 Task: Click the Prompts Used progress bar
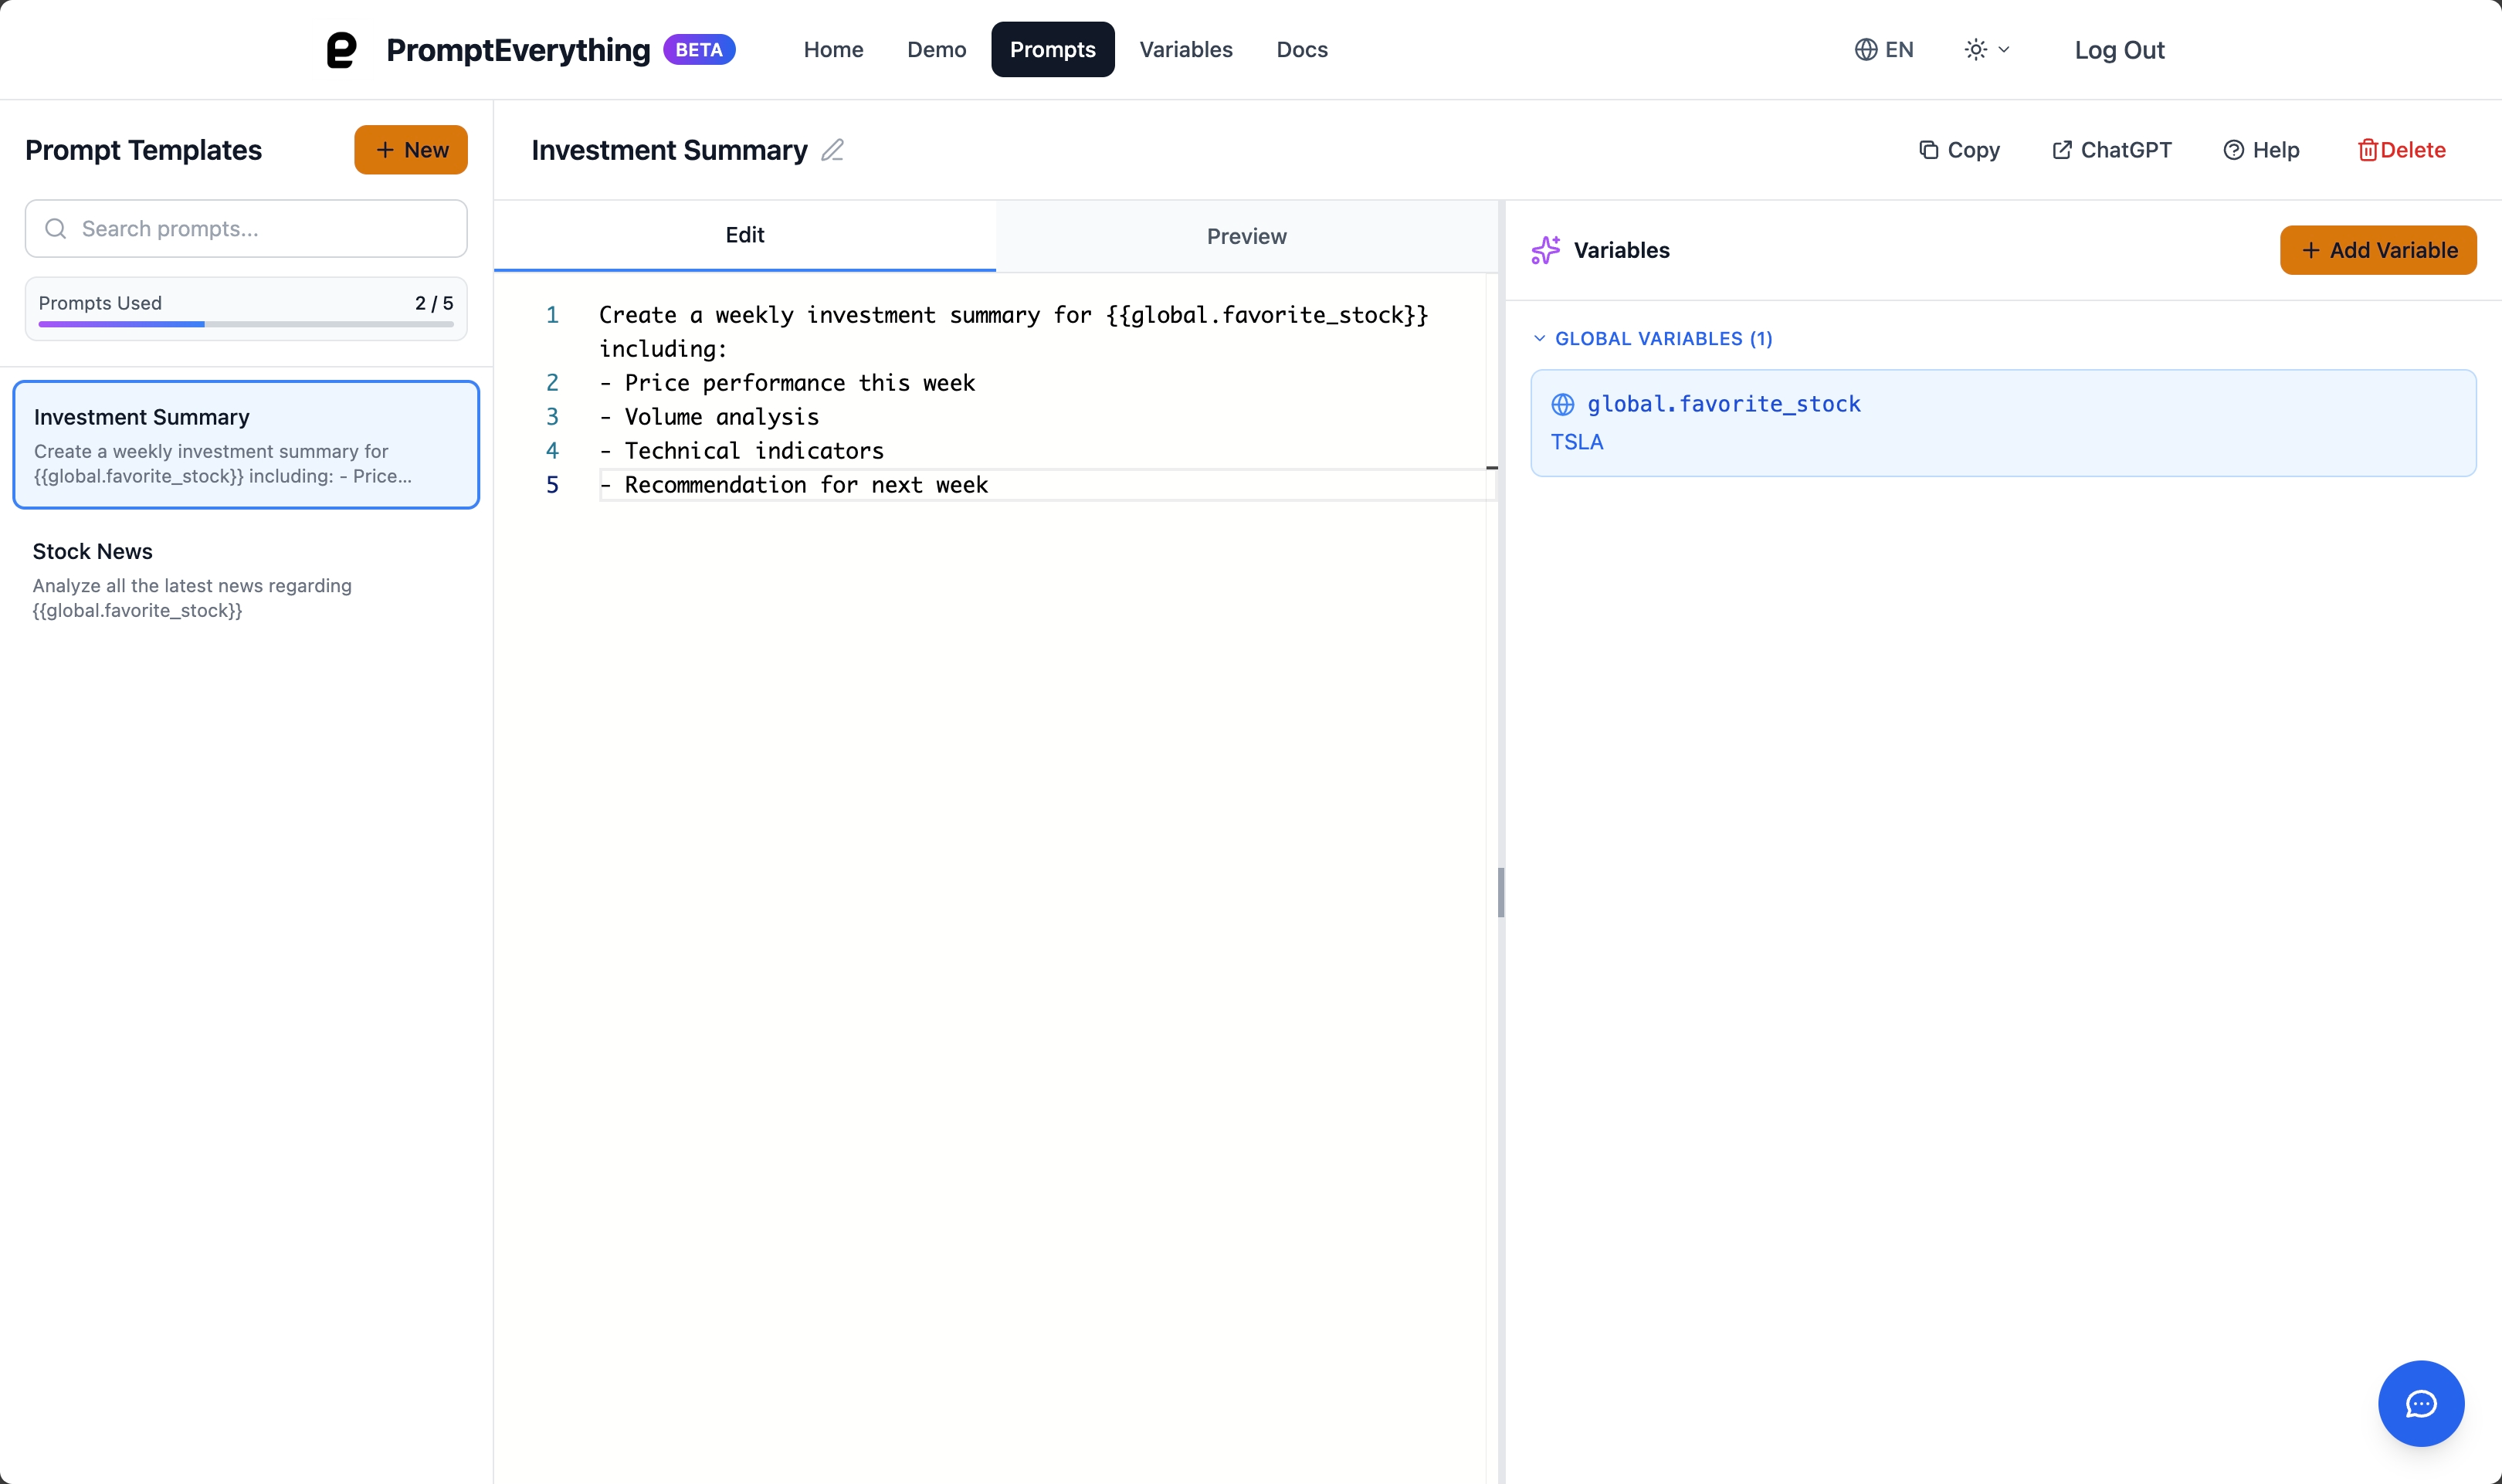click(x=246, y=324)
